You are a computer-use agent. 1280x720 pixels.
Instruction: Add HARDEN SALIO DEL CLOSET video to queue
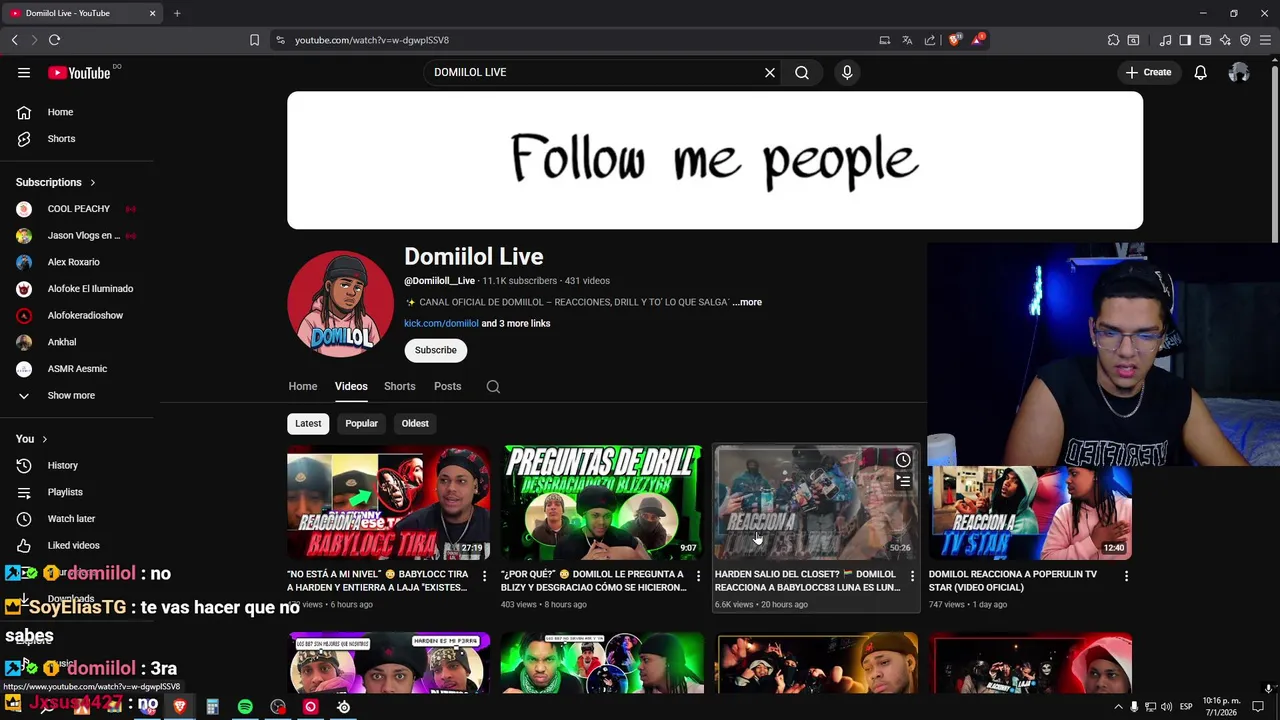[903, 481]
